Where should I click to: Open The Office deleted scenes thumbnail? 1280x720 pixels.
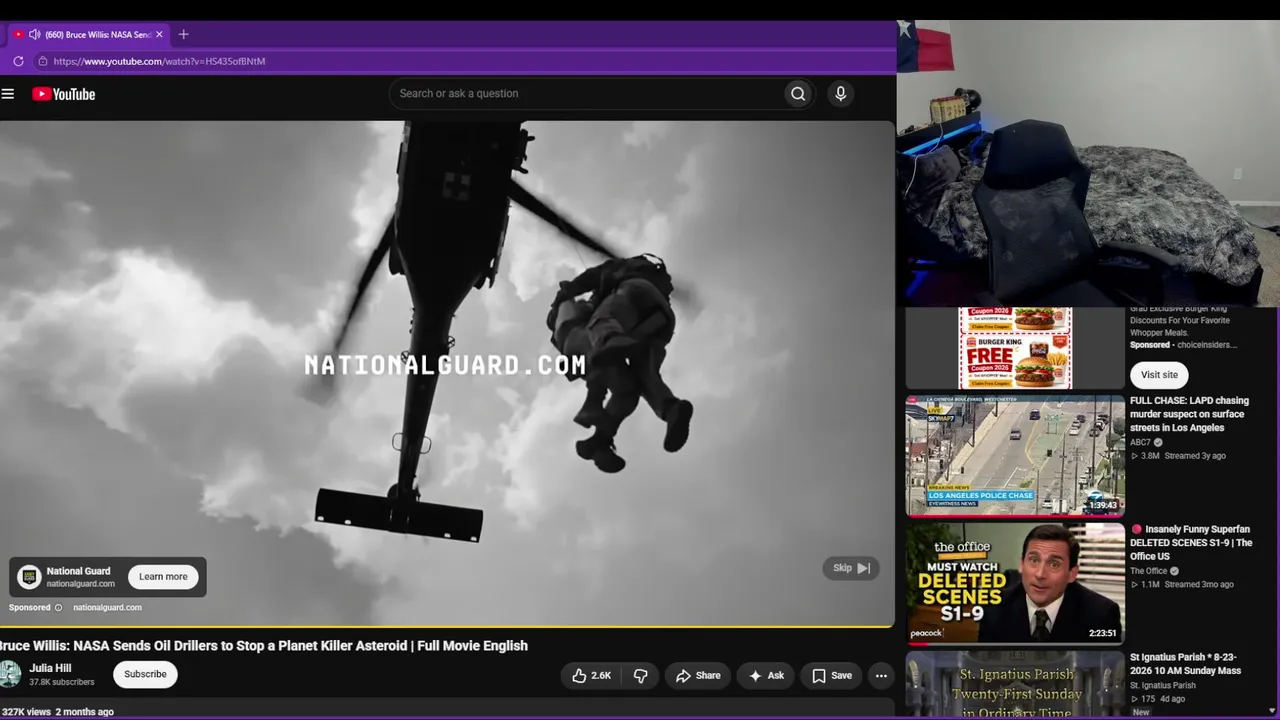(x=1015, y=583)
